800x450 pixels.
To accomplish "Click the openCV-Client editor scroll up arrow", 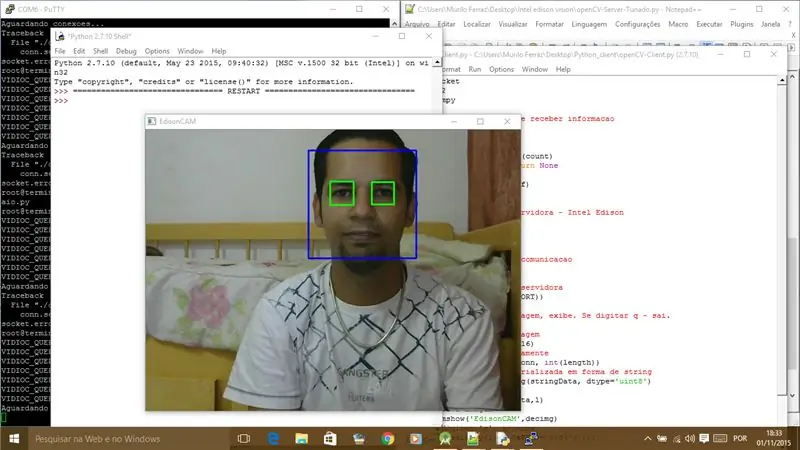I will pos(782,81).
